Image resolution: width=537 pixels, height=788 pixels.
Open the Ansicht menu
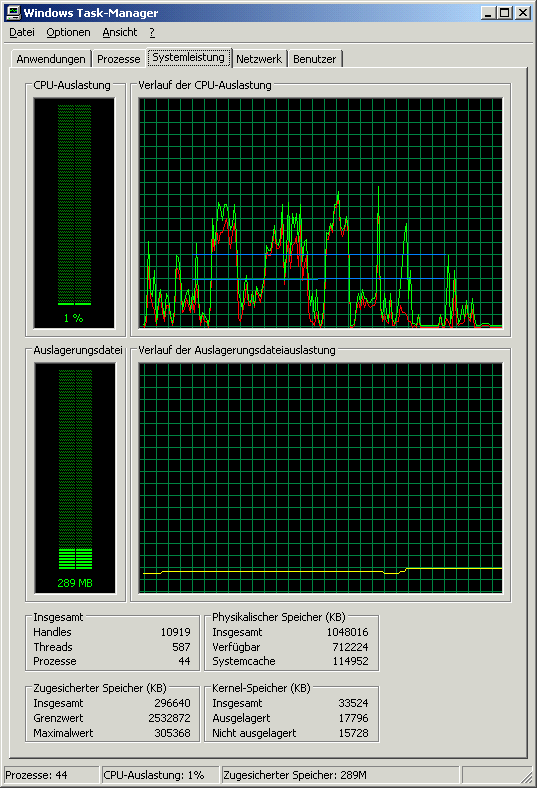coord(120,33)
